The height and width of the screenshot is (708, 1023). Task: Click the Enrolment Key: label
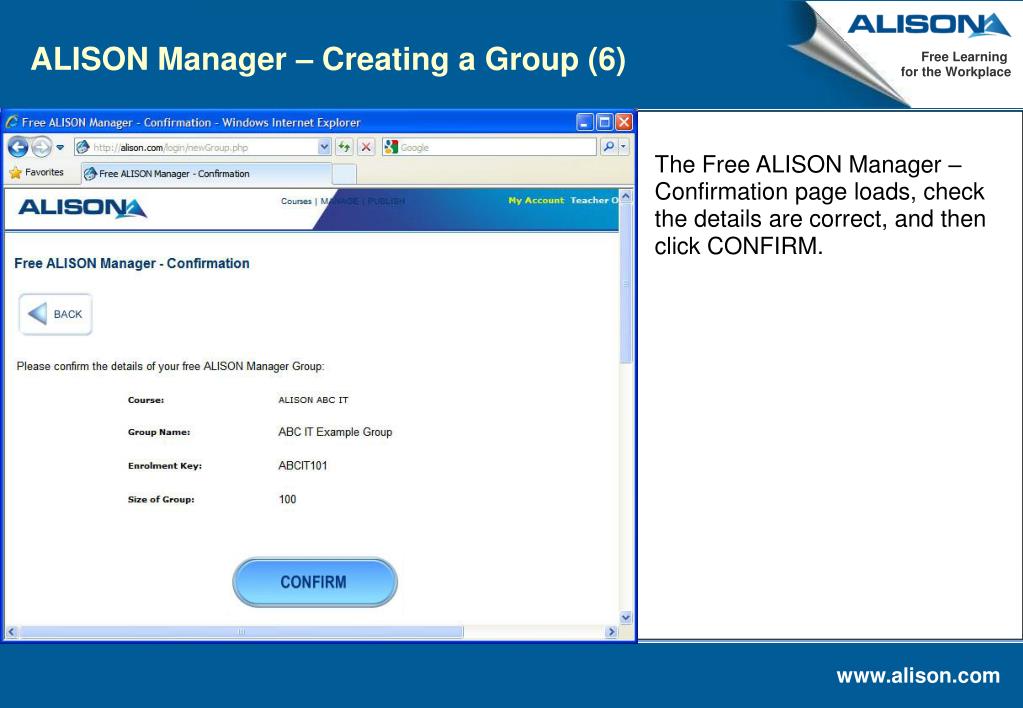pos(165,466)
